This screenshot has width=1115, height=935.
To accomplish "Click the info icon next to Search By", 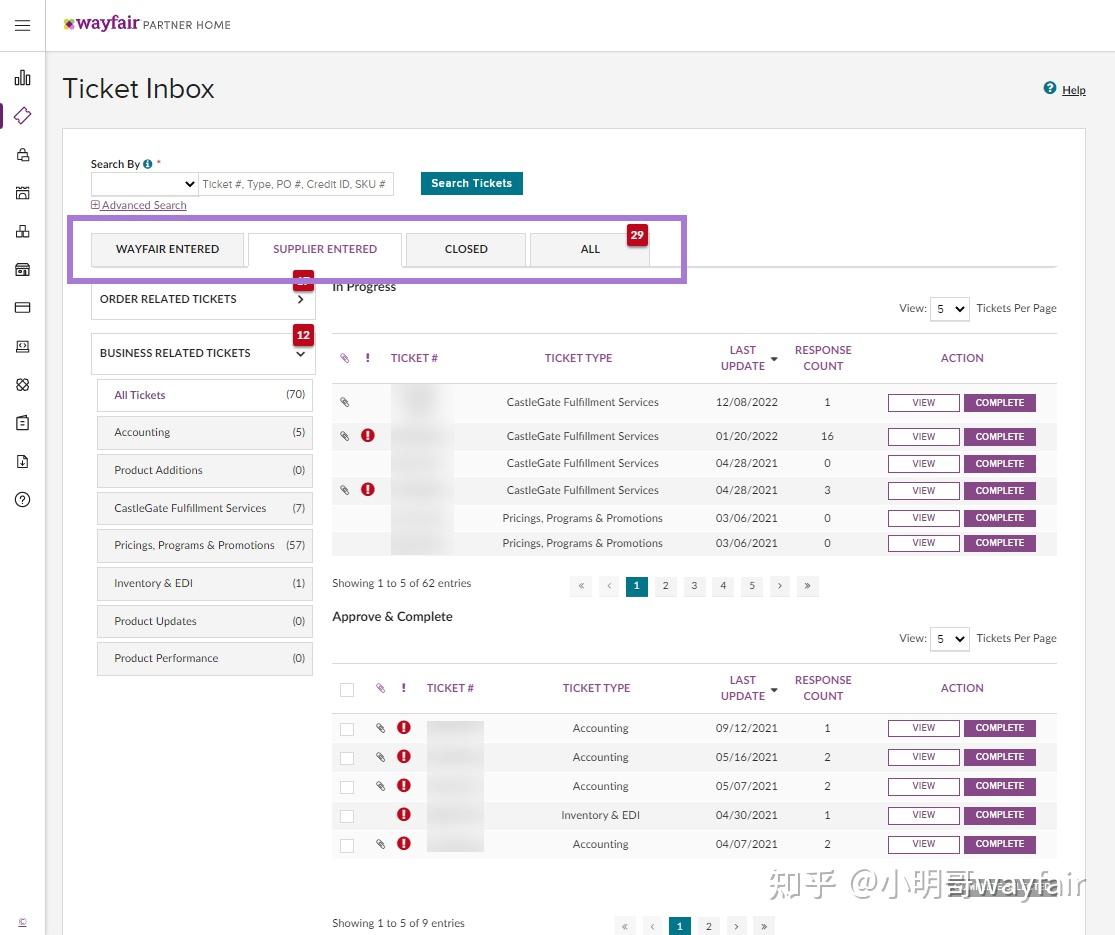I will coord(146,162).
